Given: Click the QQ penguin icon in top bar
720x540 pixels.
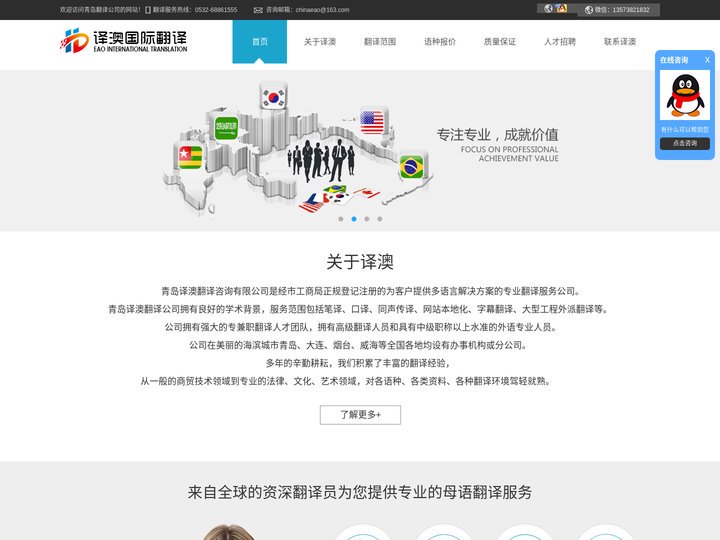Looking at the screenshot, I should pyautogui.click(x=562, y=8).
